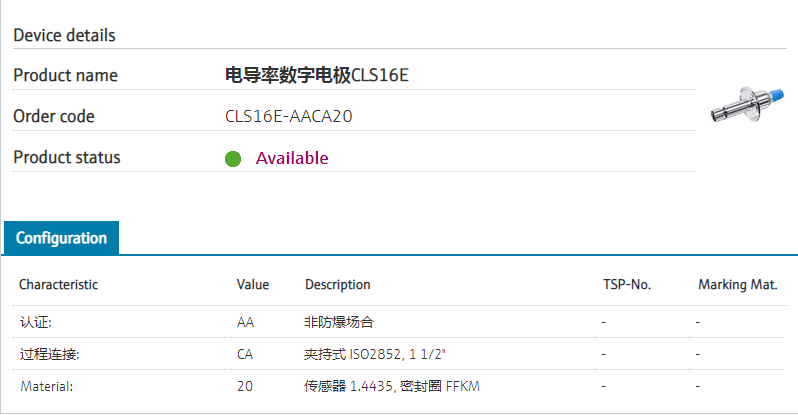
Task: Select the 过程连接 characteristic row
Action: [x=48, y=354]
